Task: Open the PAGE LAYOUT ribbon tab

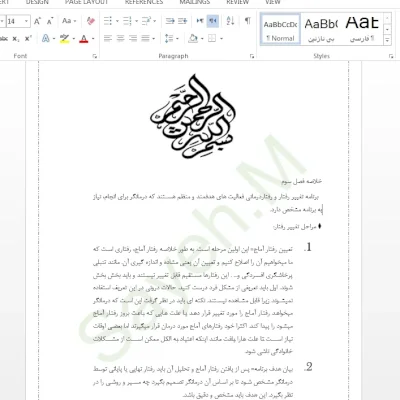Action: [x=87, y=2]
